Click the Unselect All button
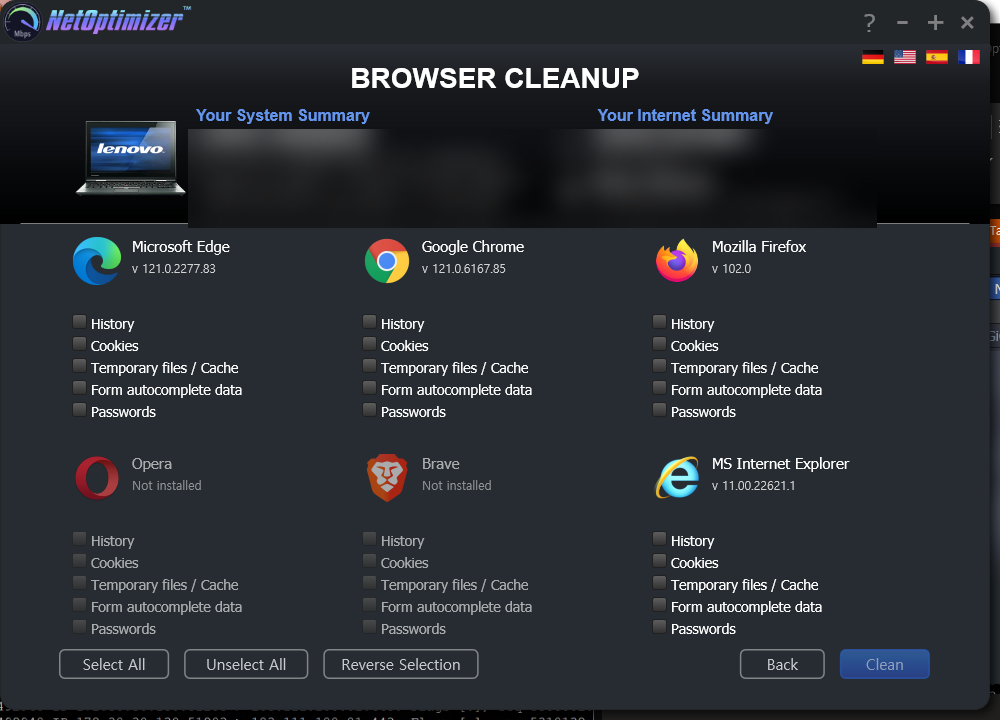This screenshot has height=720, width=1000. 246,665
